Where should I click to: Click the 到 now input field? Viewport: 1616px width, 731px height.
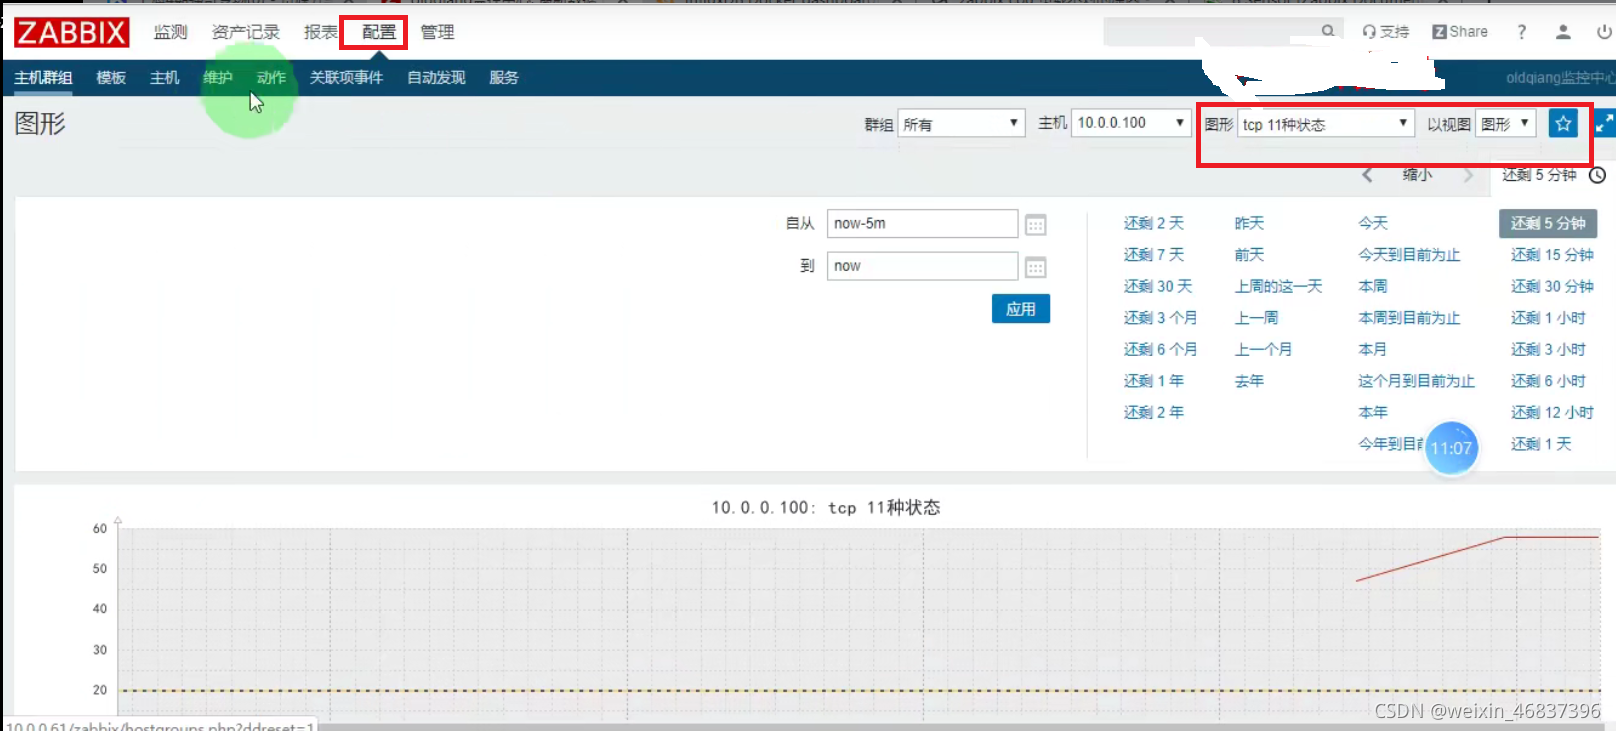[x=922, y=266]
